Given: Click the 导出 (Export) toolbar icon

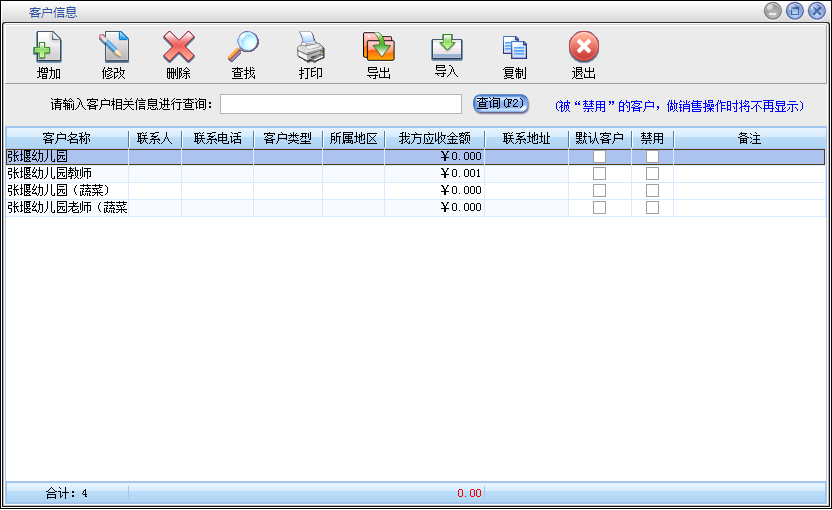Looking at the screenshot, I should (378, 48).
